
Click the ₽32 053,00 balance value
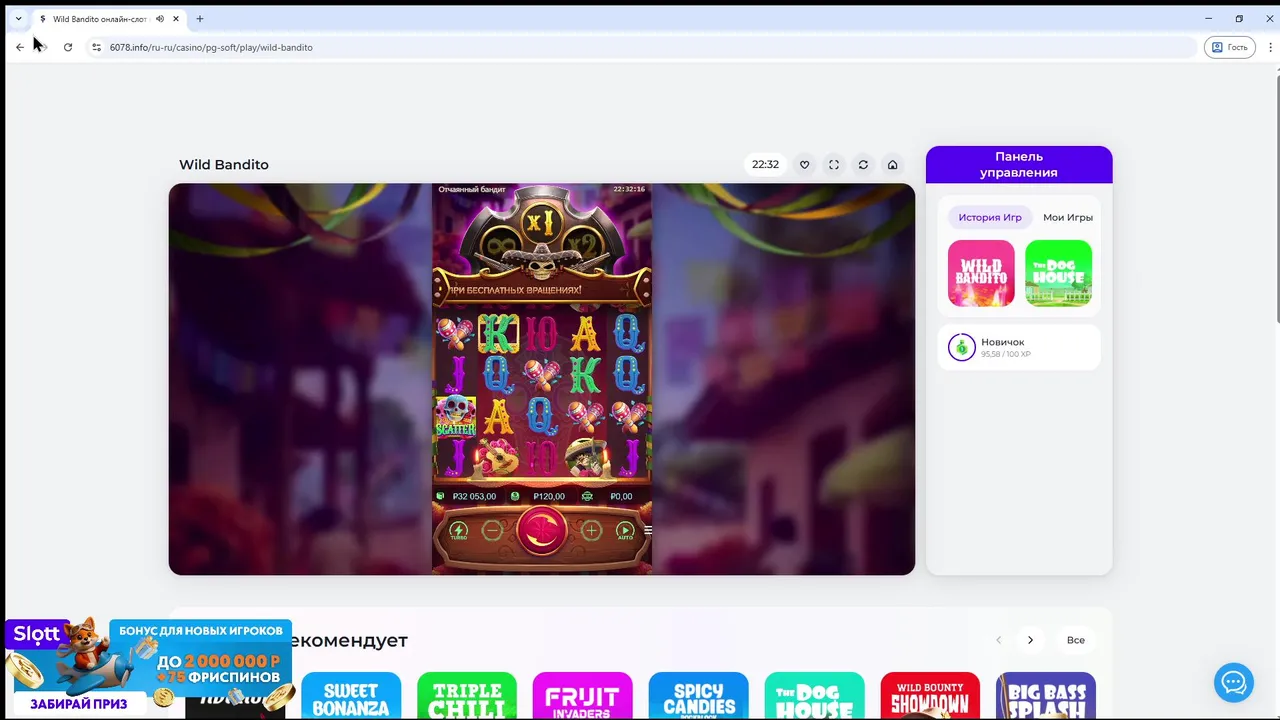coord(474,496)
